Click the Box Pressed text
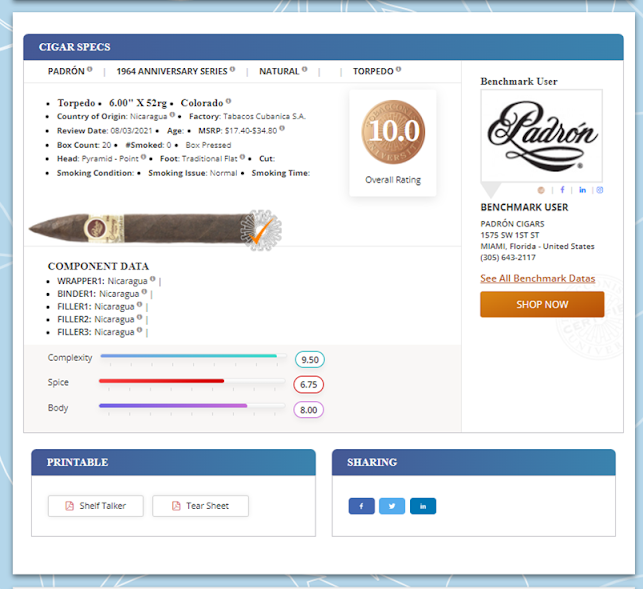Image resolution: width=643 pixels, height=589 pixels. tap(208, 145)
